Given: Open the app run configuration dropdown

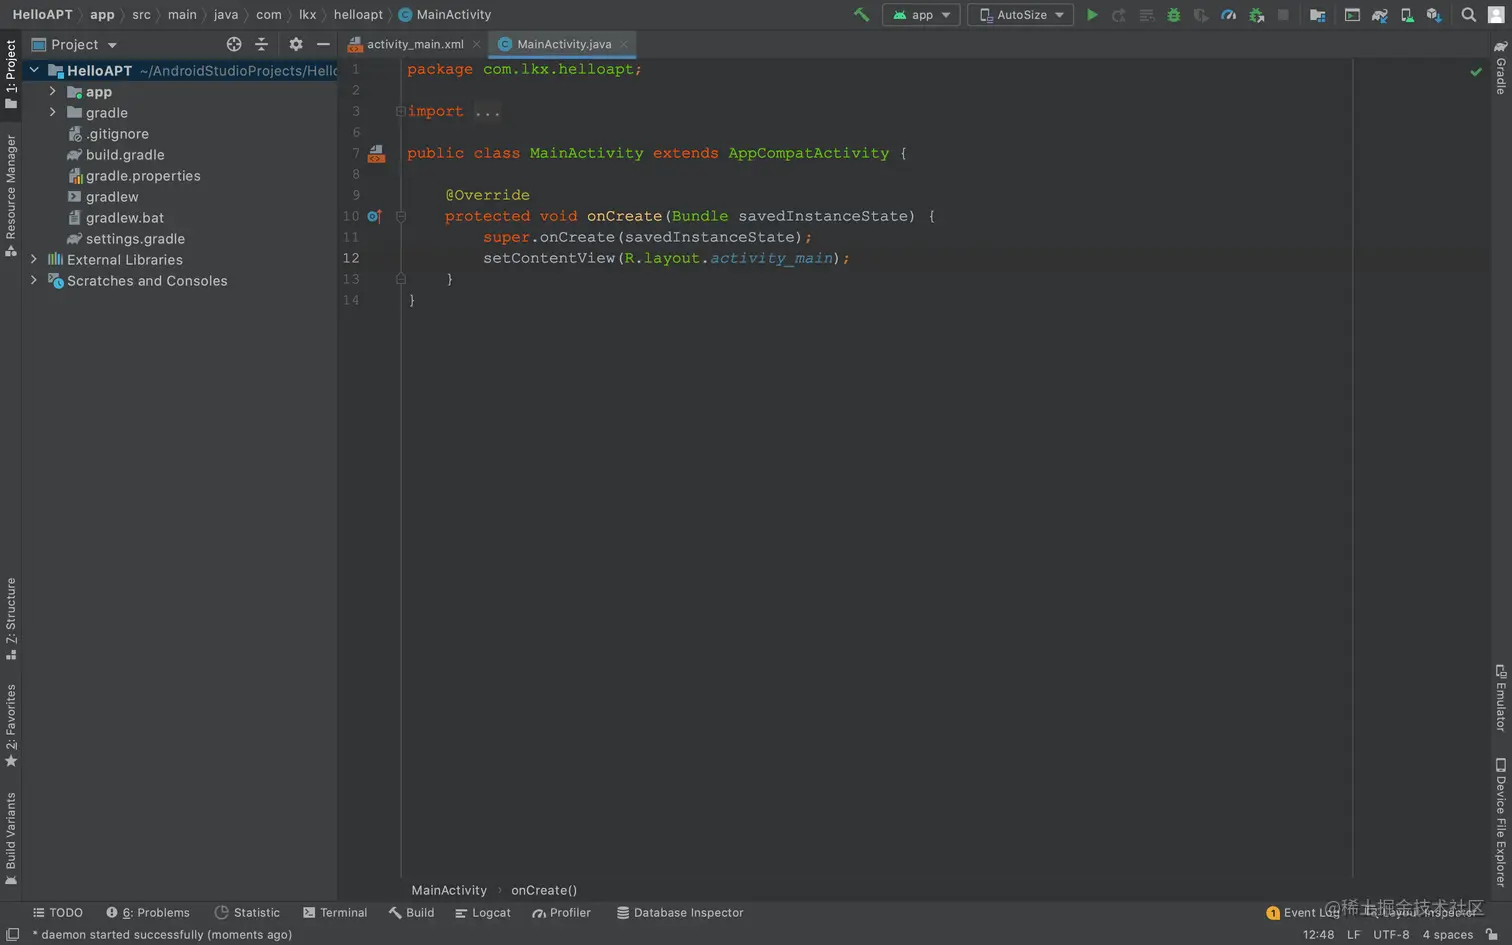Looking at the screenshot, I should 921,15.
